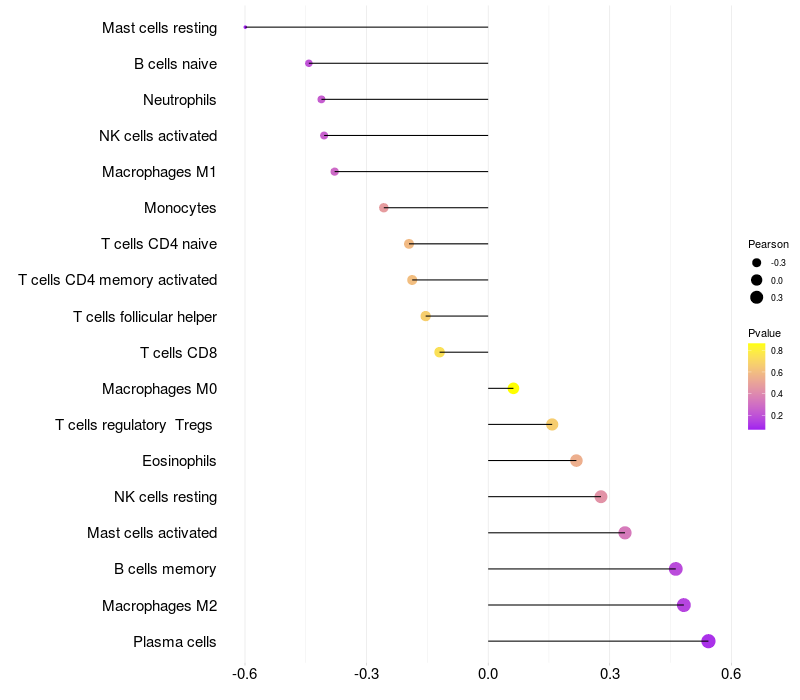Click the yellow Macrophages M0 dot
The width and height of the screenshot is (800, 700).
click(x=513, y=388)
